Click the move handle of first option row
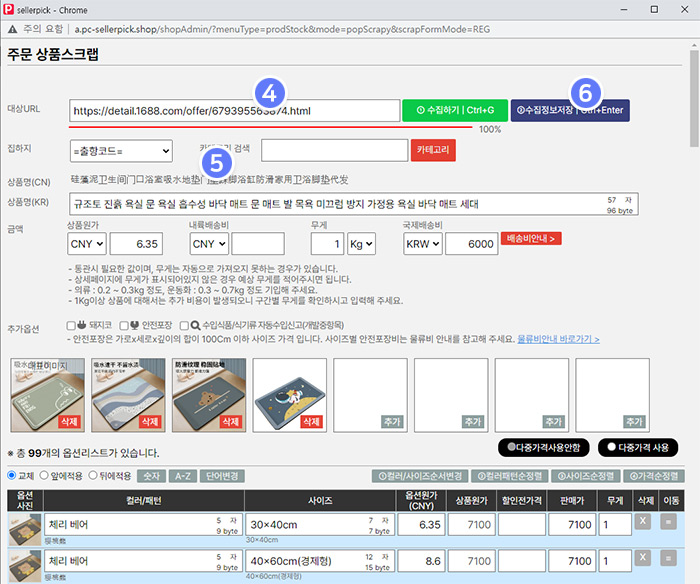700x584 pixels. (667, 520)
